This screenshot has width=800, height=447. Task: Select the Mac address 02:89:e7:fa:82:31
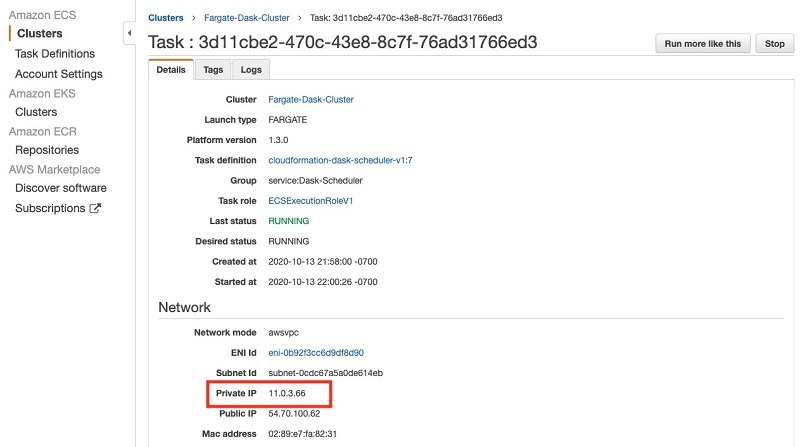pyautogui.click(x=303, y=434)
